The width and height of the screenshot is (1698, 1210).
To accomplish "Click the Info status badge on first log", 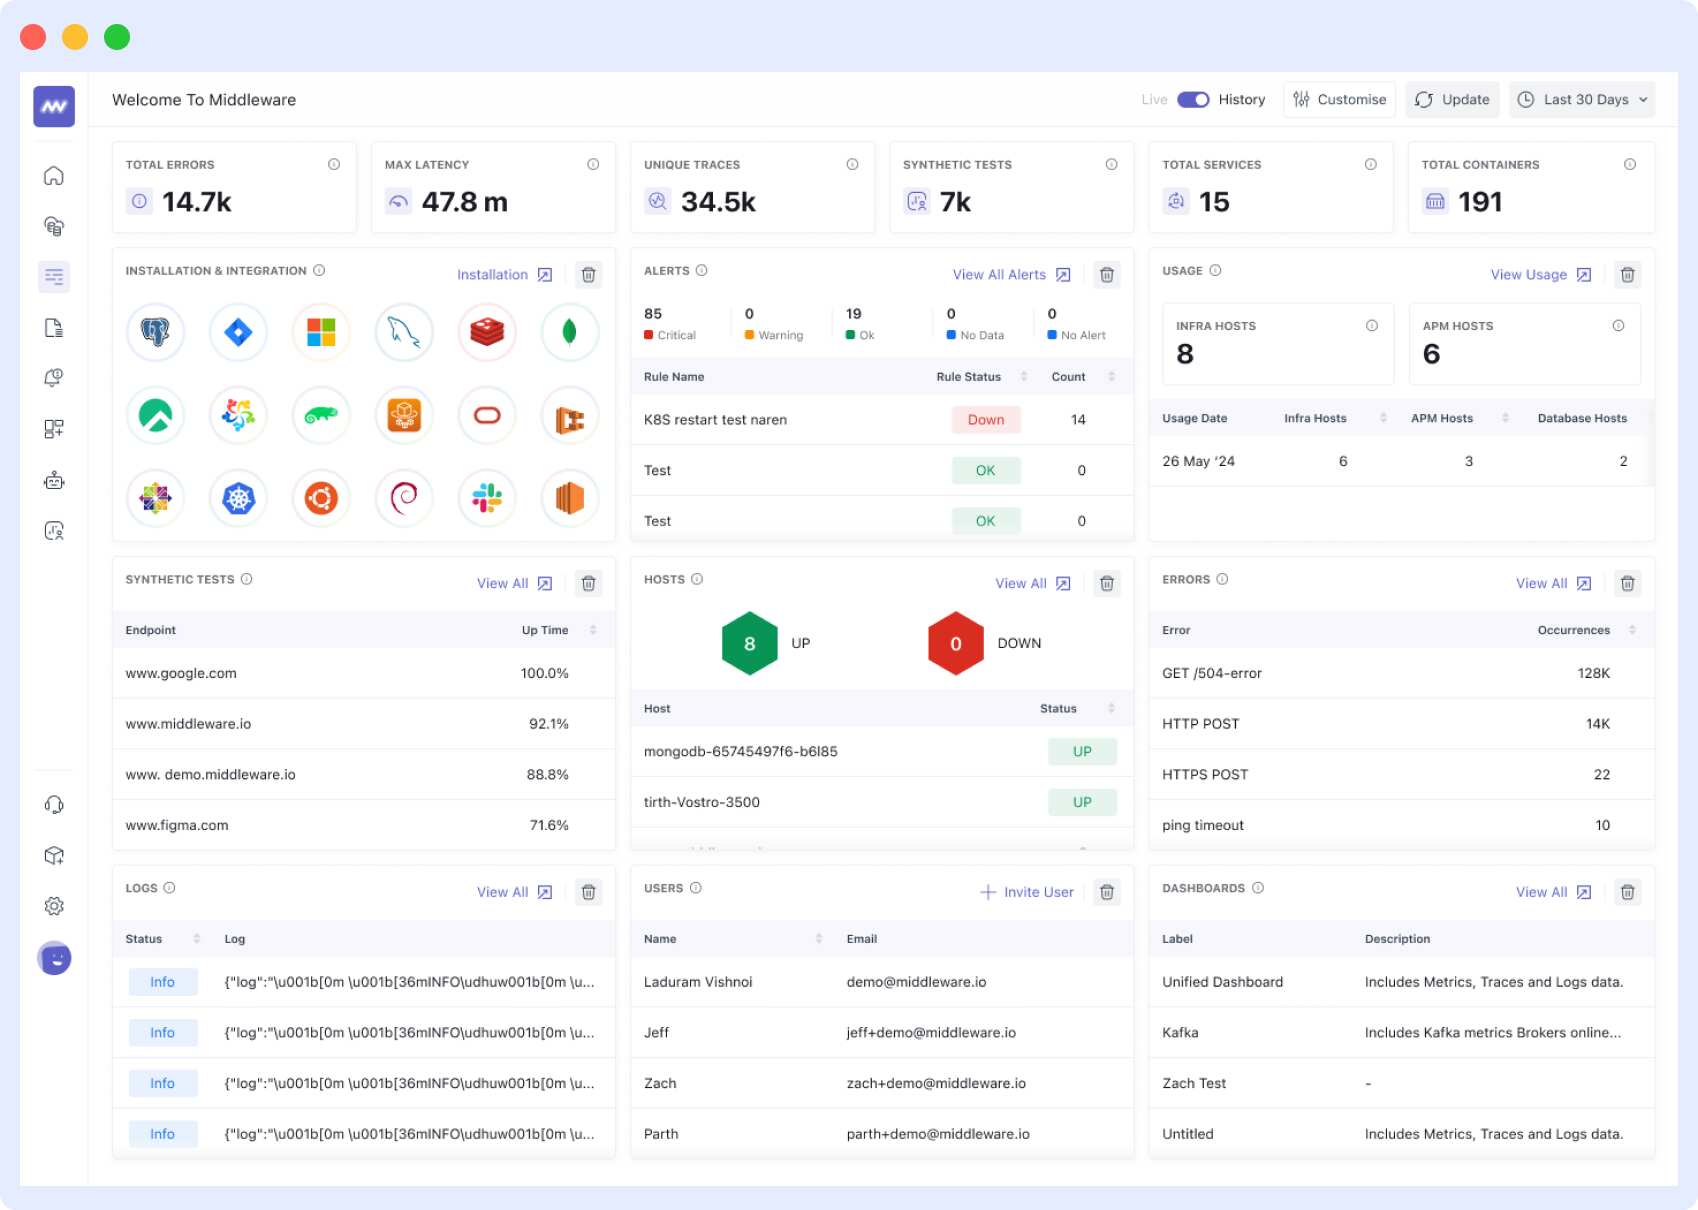I will click(x=162, y=981).
